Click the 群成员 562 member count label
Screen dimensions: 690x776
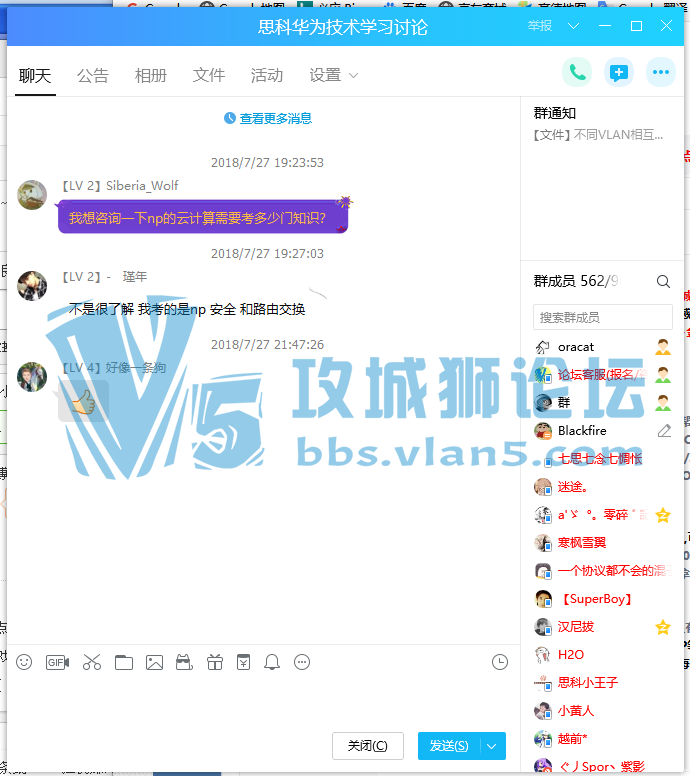click(x=576, y=281)
